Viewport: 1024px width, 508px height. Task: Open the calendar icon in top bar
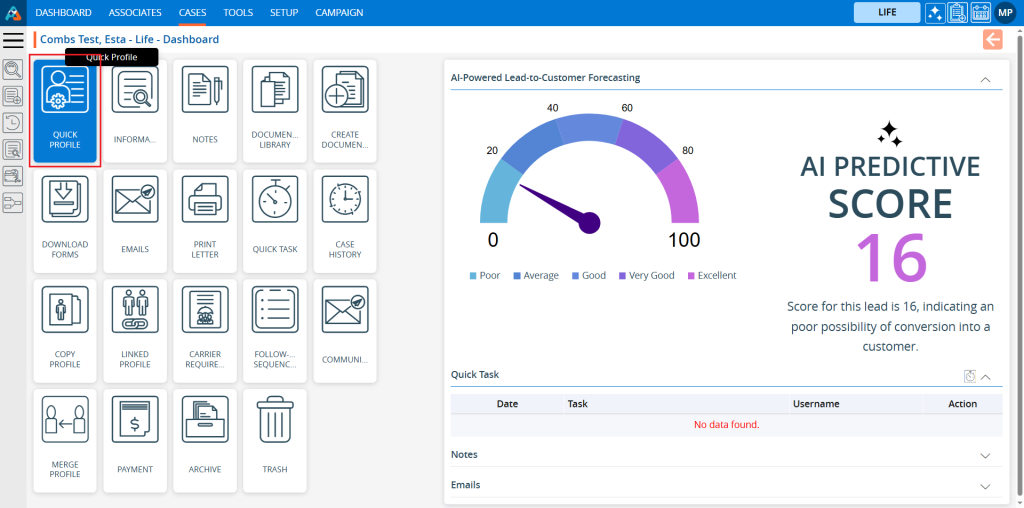click(979, 13)
